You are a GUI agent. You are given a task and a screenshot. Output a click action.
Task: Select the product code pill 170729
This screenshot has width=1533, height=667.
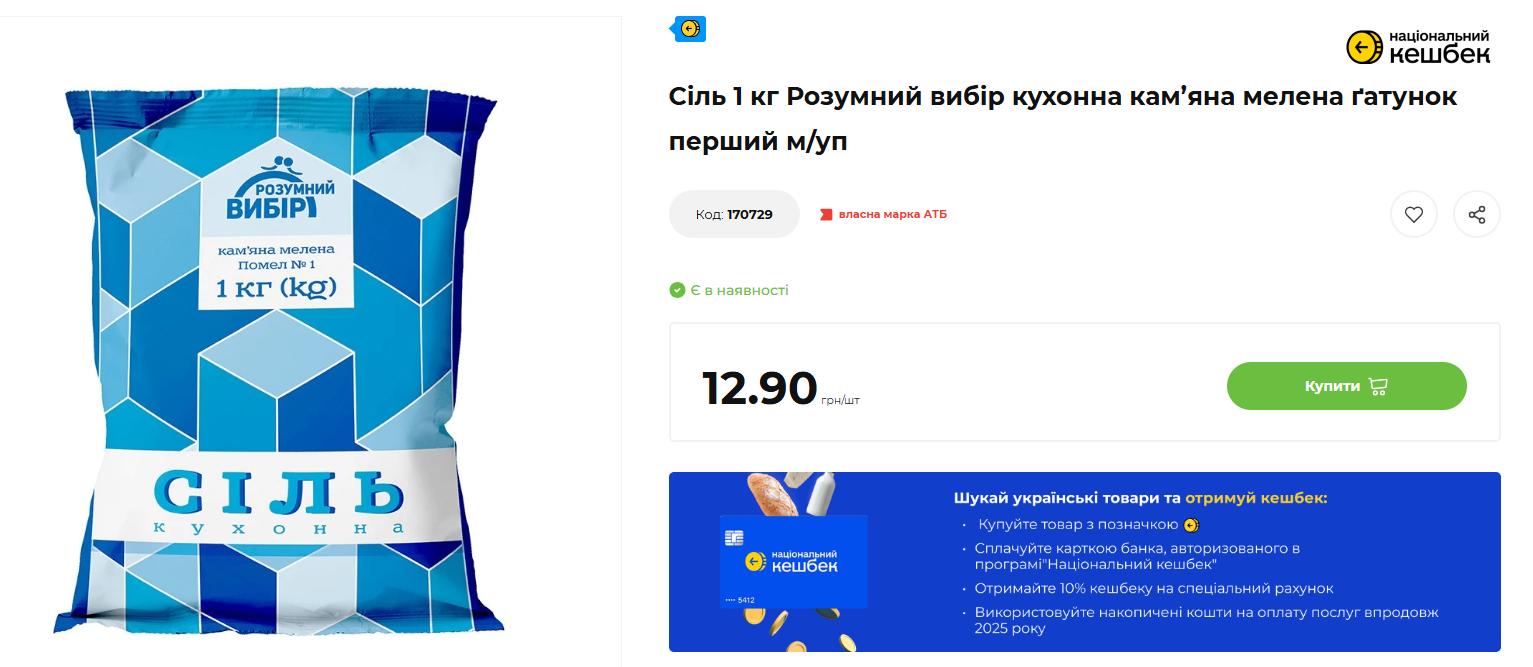tap(734, 214)
